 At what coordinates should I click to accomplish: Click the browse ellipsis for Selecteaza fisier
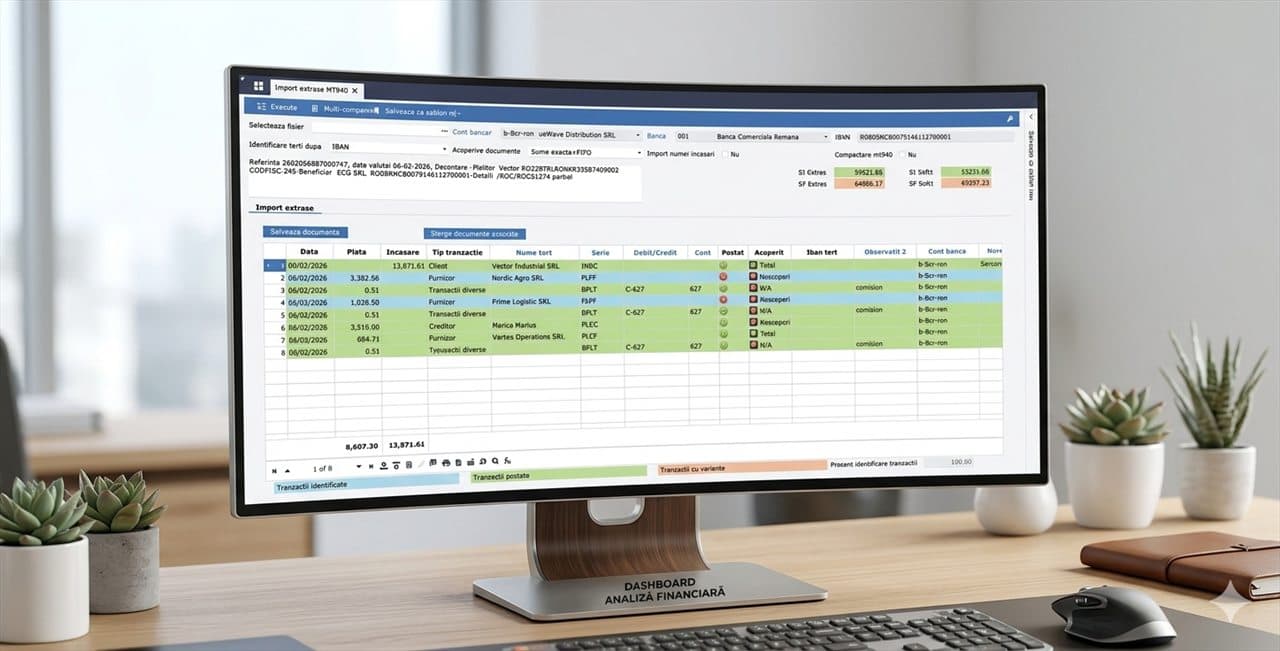[443, 131]
